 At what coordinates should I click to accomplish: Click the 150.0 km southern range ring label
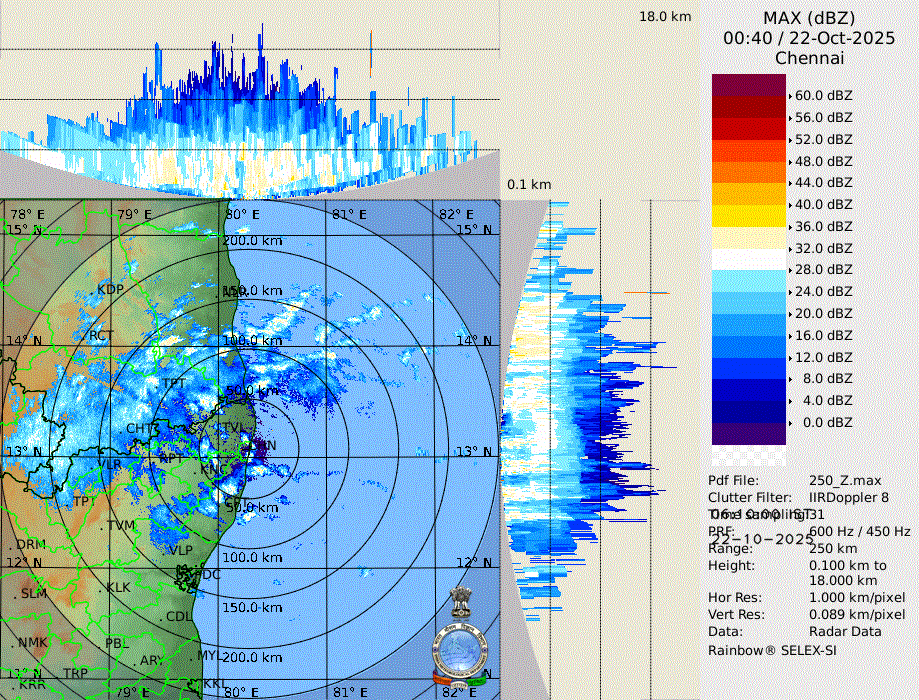click(251, 607)
